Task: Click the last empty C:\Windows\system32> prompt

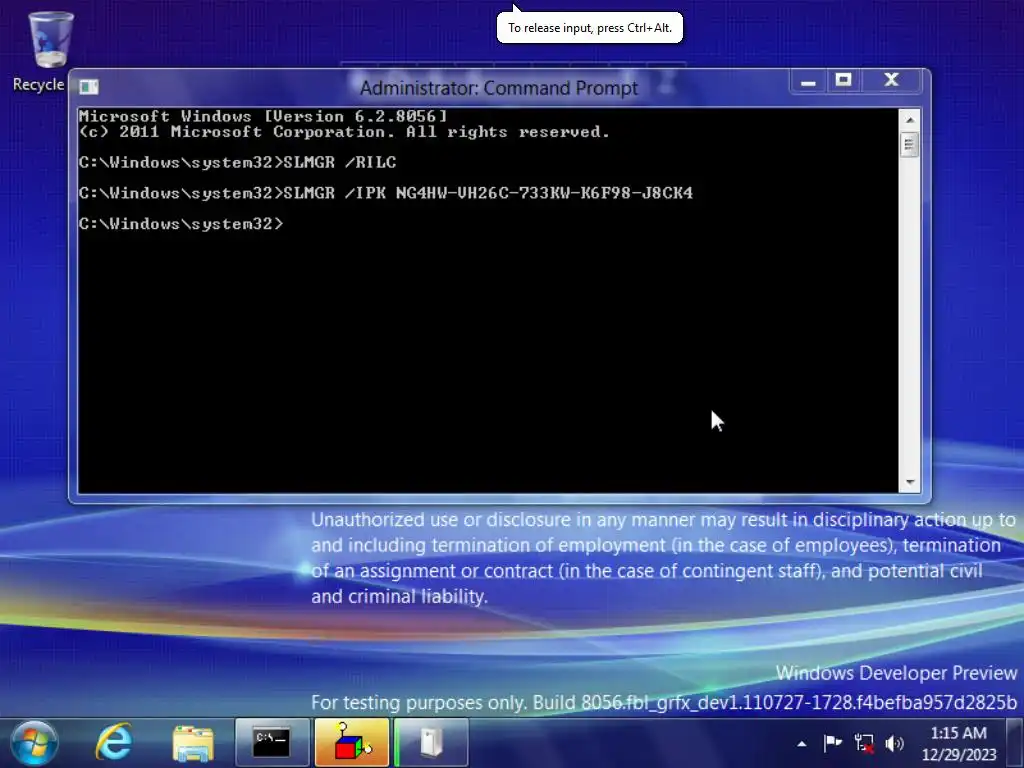Action: coord(181,224)
